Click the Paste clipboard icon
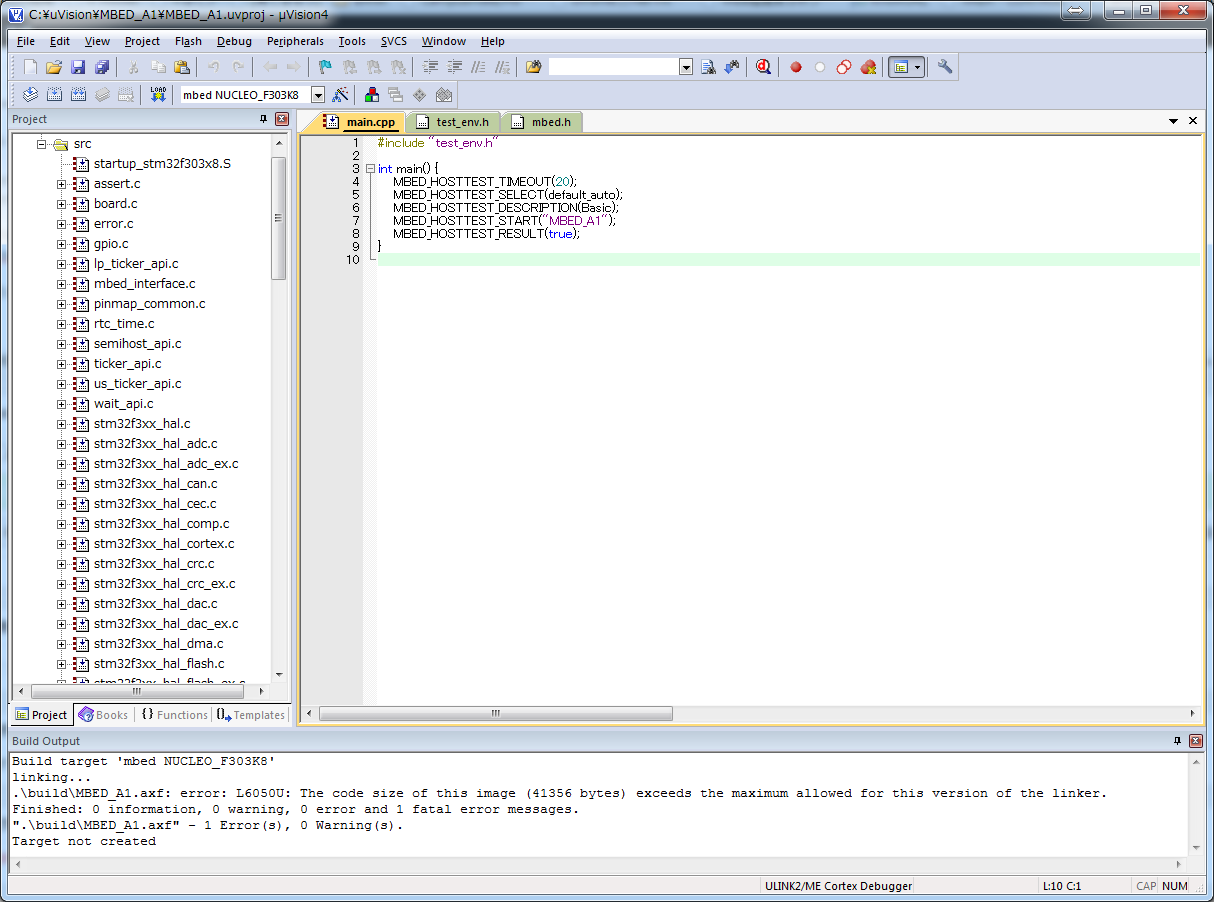Viewport: 1214px width, 902px height. click(182, 67)
